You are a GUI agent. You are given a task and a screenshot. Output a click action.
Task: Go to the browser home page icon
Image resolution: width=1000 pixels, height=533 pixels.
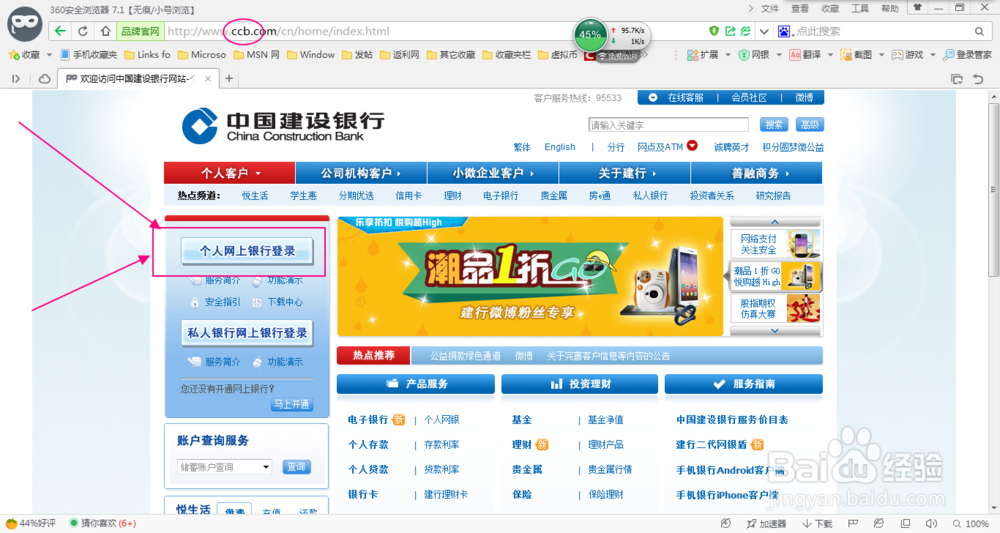click(x=105, y=31)
